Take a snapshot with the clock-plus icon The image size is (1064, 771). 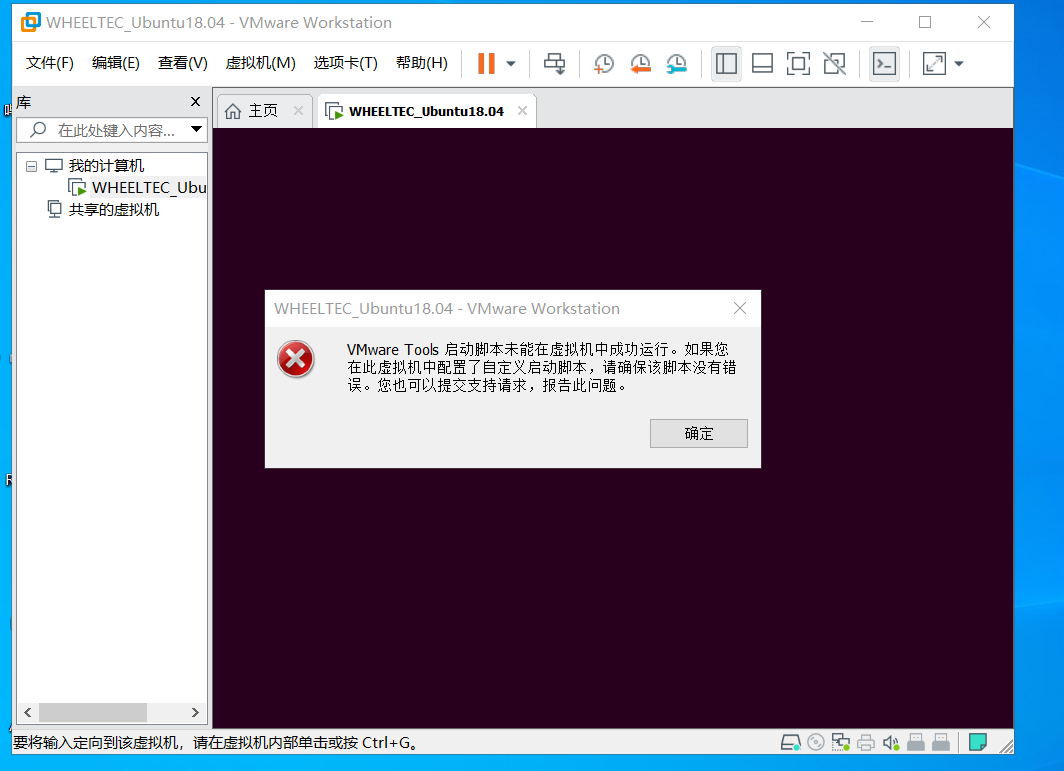click(x=603, y=64)
